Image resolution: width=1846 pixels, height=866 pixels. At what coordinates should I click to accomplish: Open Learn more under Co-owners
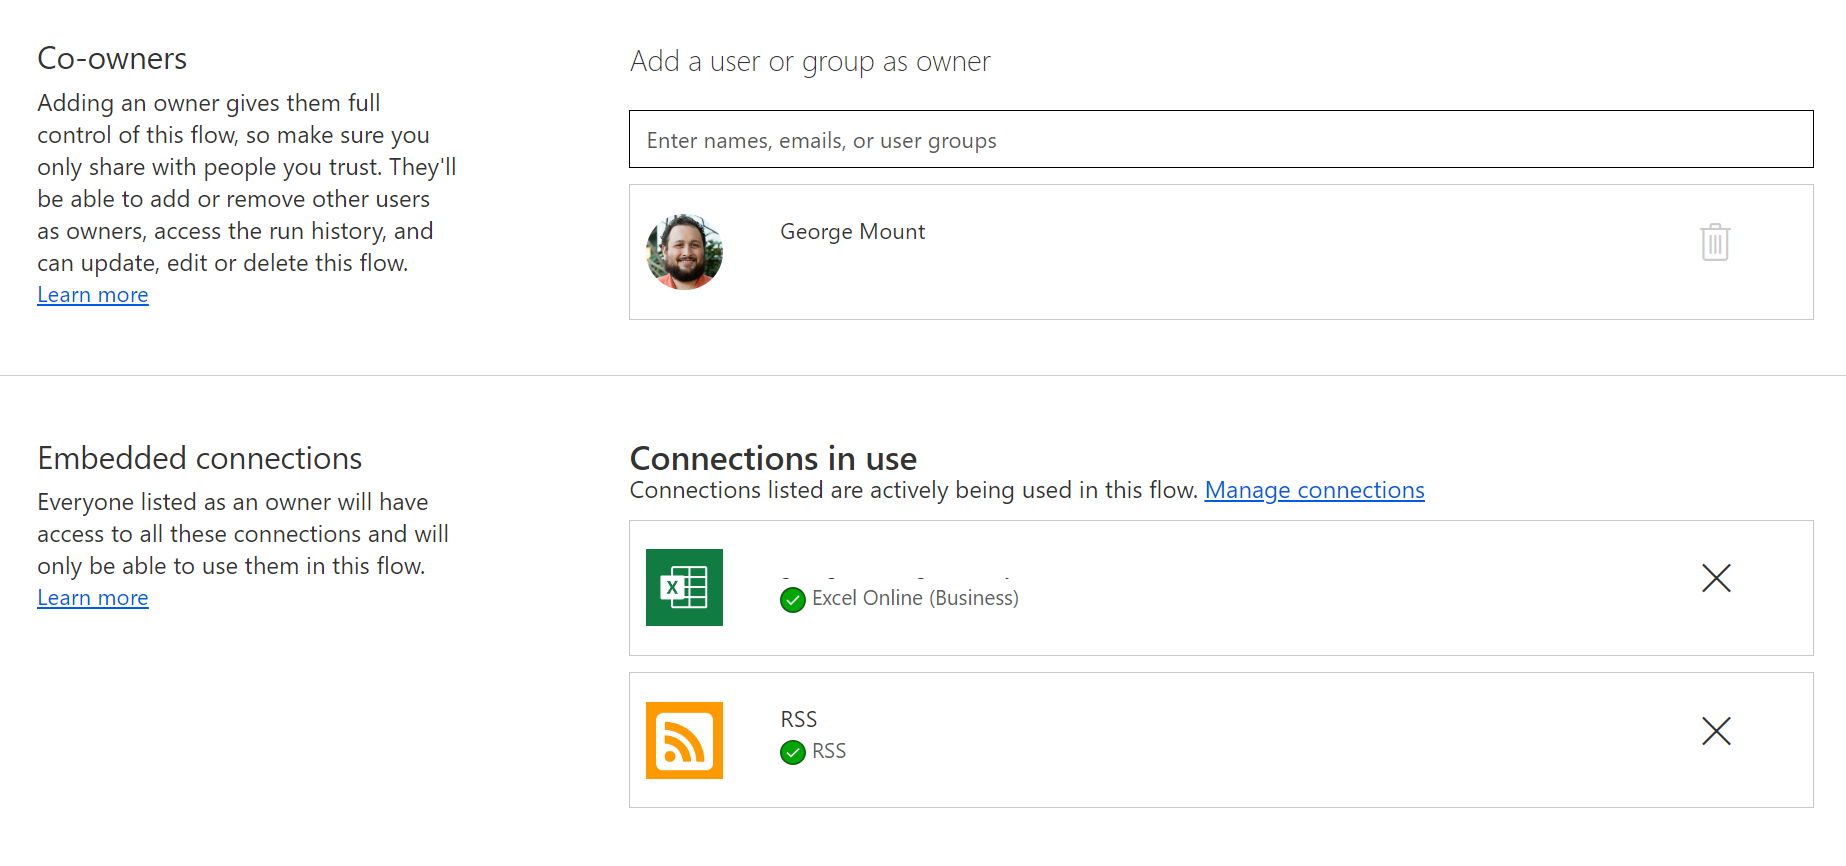tap(93, 295)
